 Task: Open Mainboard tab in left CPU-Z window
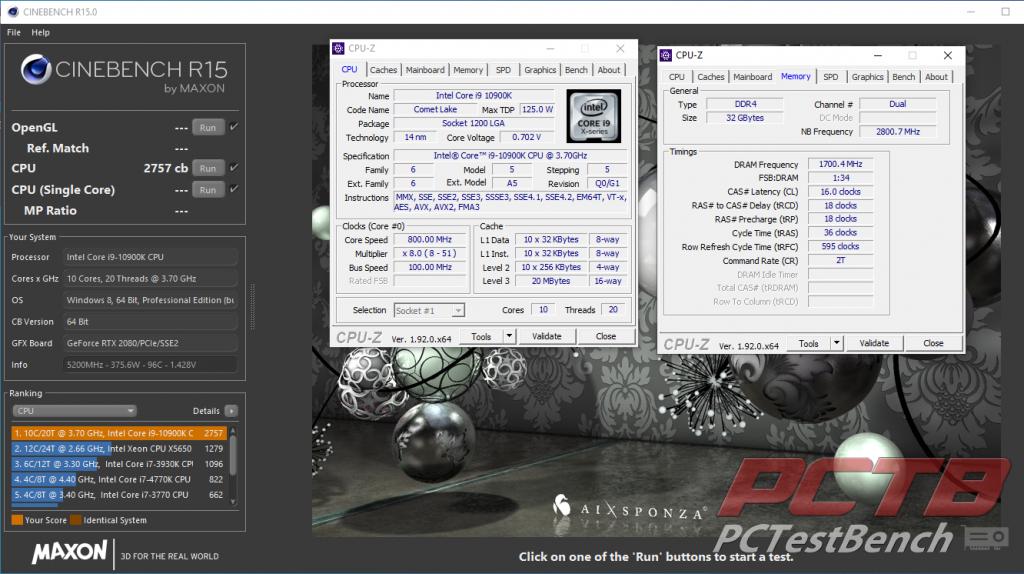coord(424,70)
